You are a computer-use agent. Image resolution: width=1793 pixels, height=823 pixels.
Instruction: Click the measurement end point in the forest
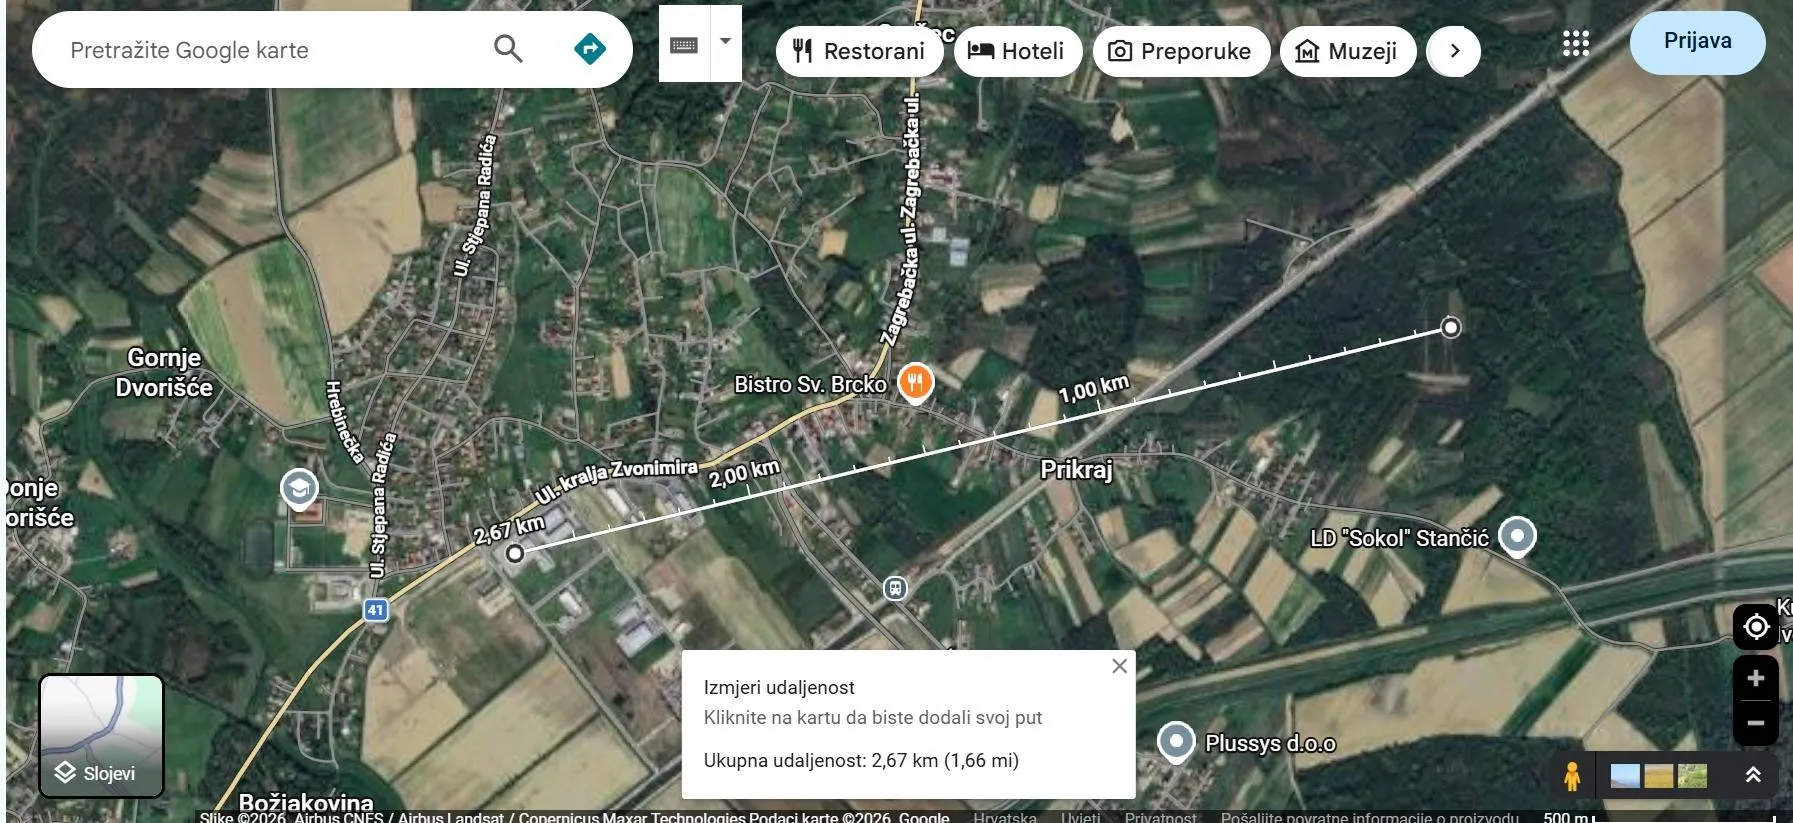[x=1450, y=327]
